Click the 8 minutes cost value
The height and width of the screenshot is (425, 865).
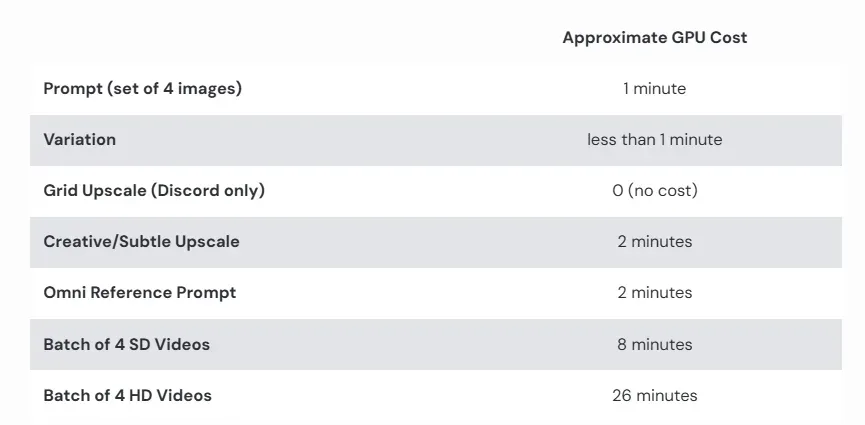pos(654,344)
